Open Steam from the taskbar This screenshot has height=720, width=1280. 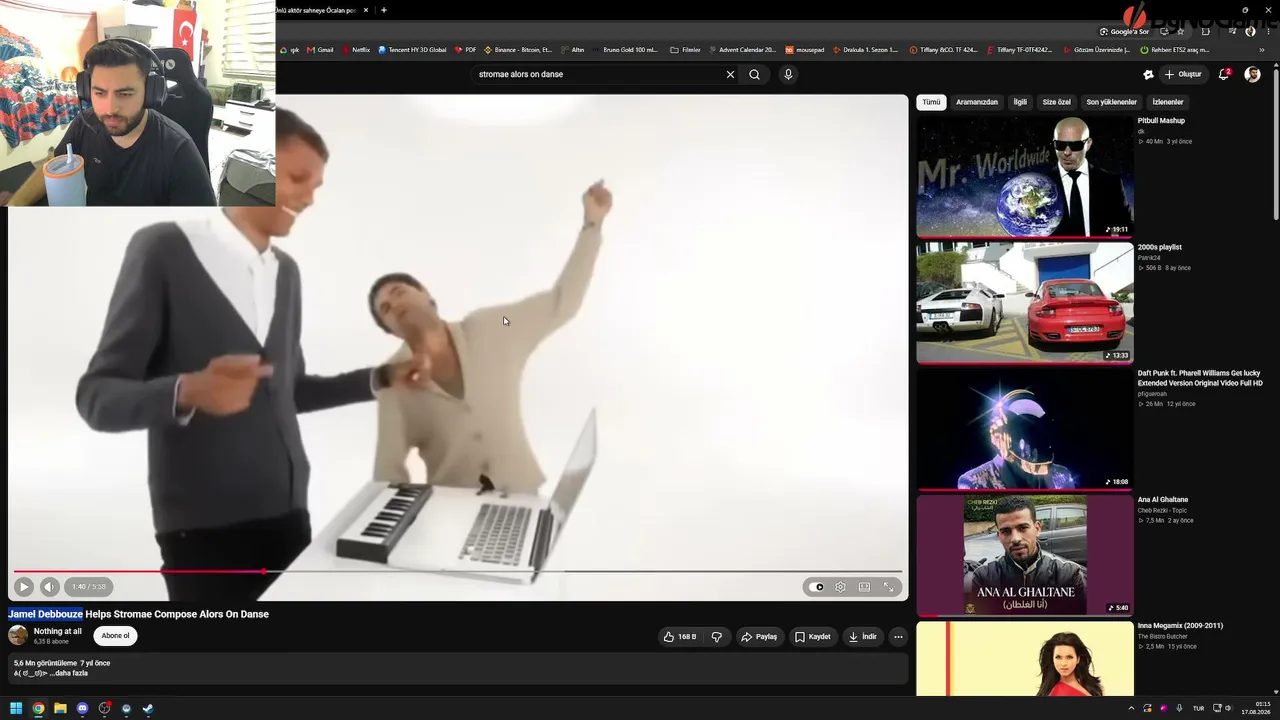coord(148,709)
